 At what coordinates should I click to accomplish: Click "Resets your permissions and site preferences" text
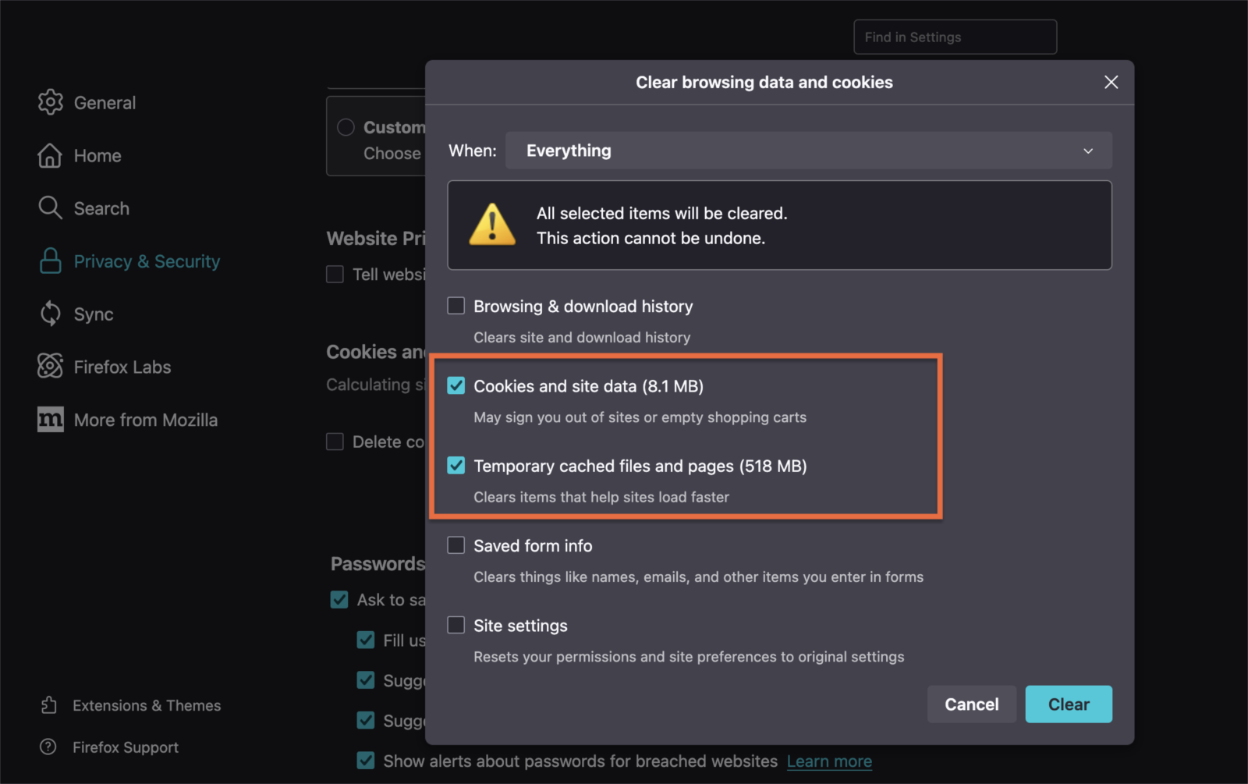click(x=689, y=657)
